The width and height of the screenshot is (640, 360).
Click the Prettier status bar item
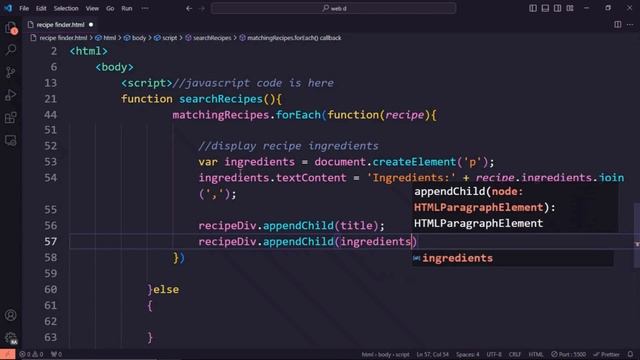pyautogui.click(x=606, y=354)
